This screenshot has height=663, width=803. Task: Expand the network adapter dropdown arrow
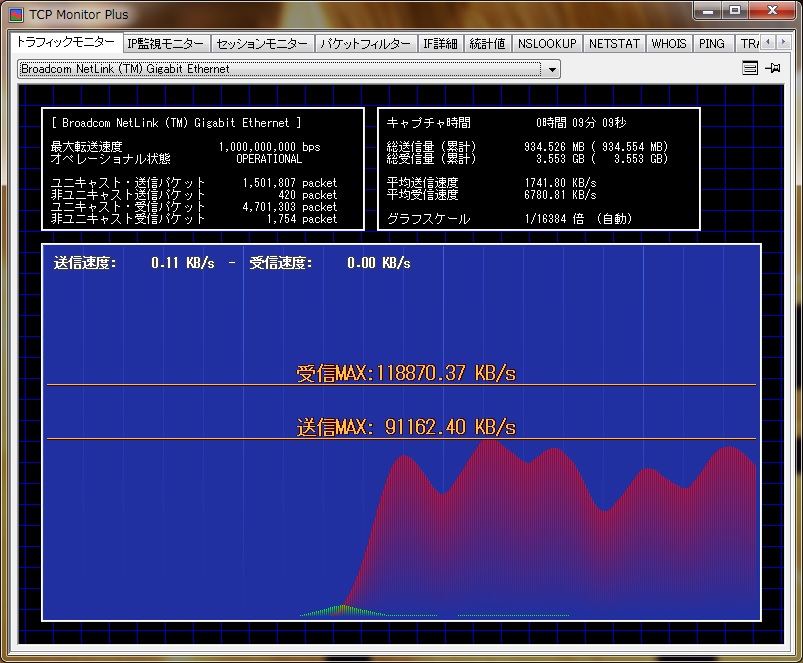pos(552,69)
